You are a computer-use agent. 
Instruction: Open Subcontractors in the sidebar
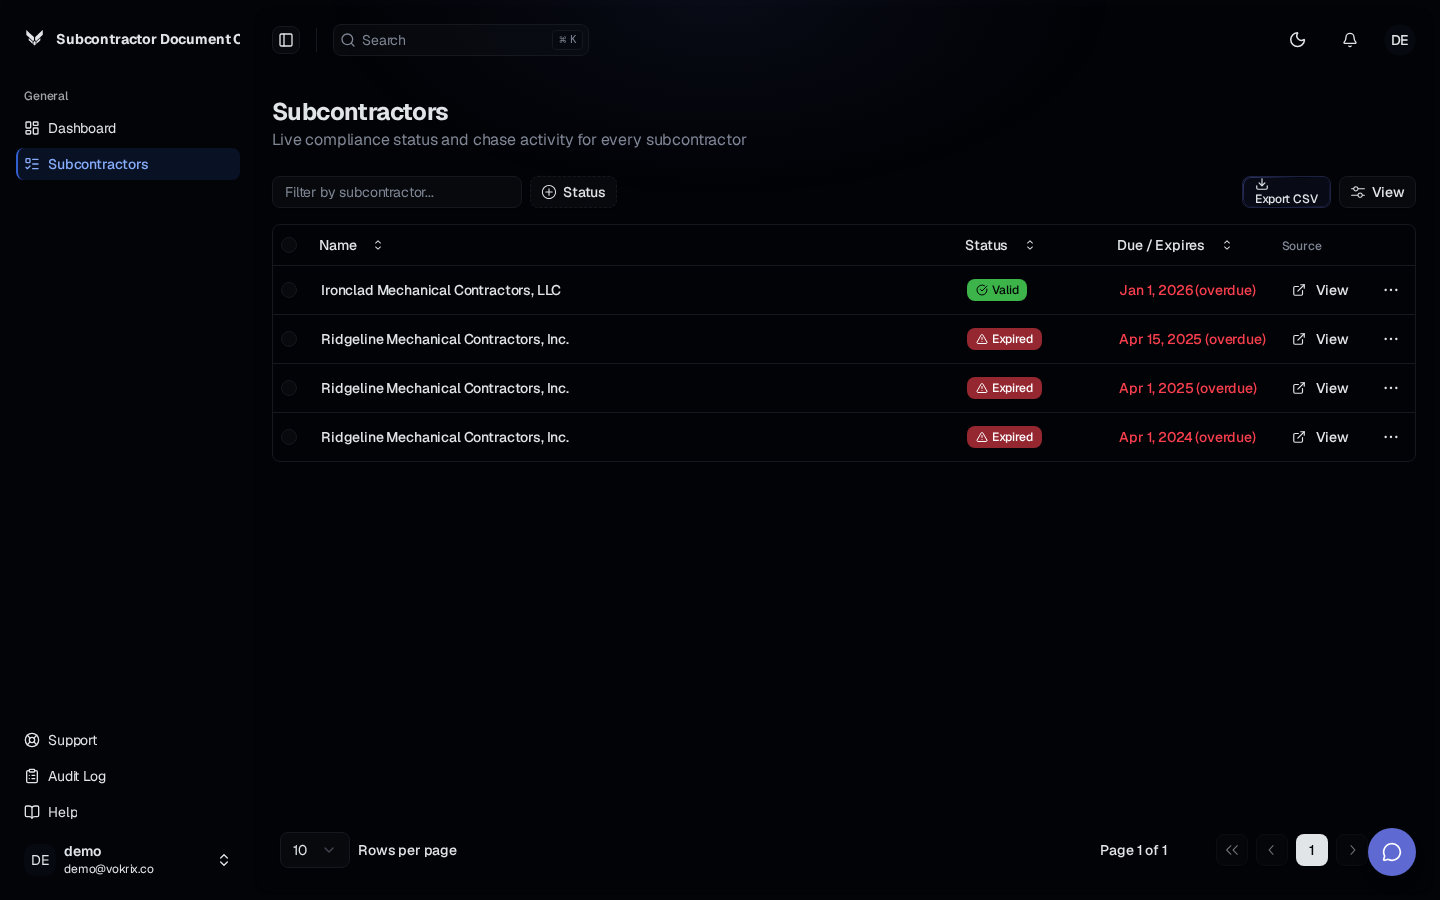(128, 164)
